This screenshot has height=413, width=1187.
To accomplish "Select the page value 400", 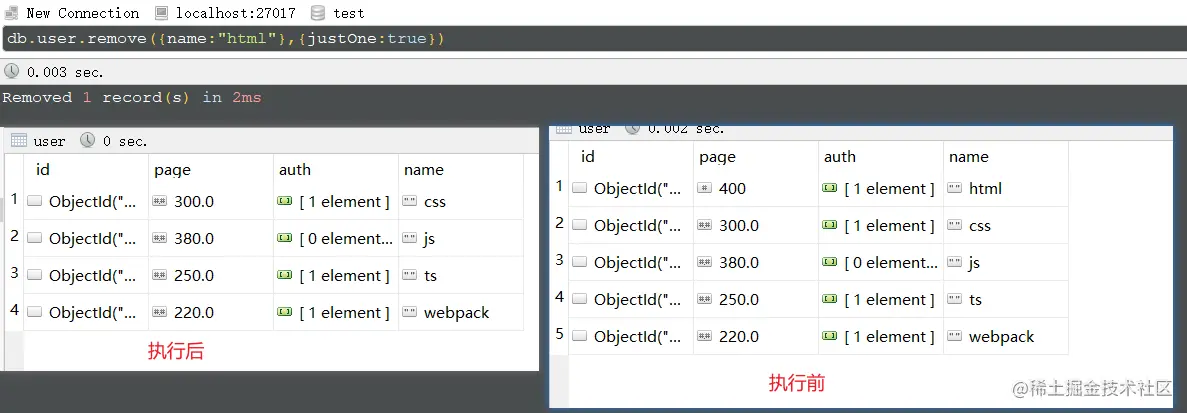I will tap(731, 188).
